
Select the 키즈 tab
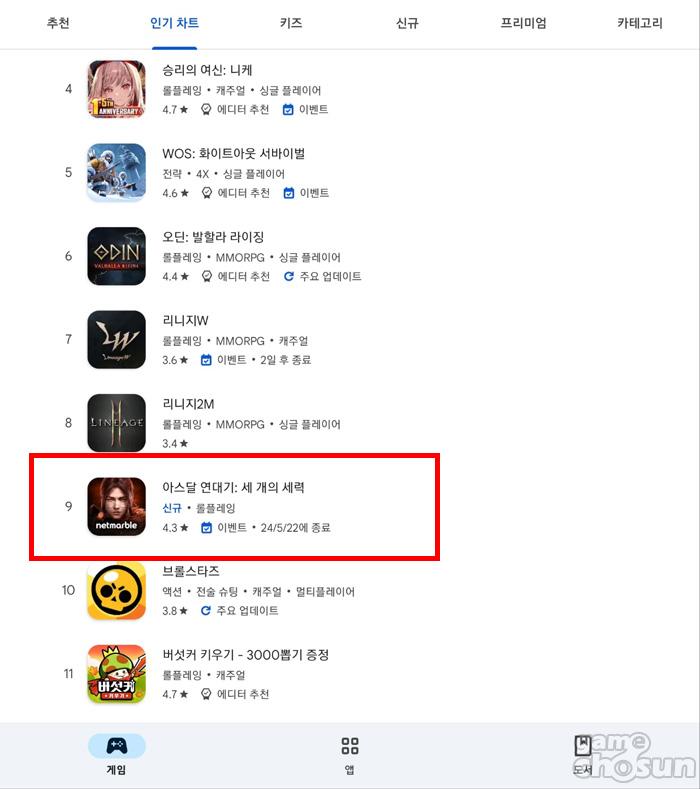291,23
